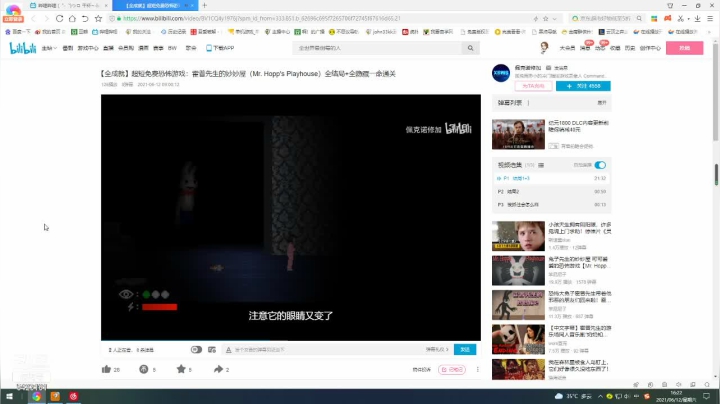Click the coin icon below the video
Screen dimensions: 720x404
click(144, 369)
